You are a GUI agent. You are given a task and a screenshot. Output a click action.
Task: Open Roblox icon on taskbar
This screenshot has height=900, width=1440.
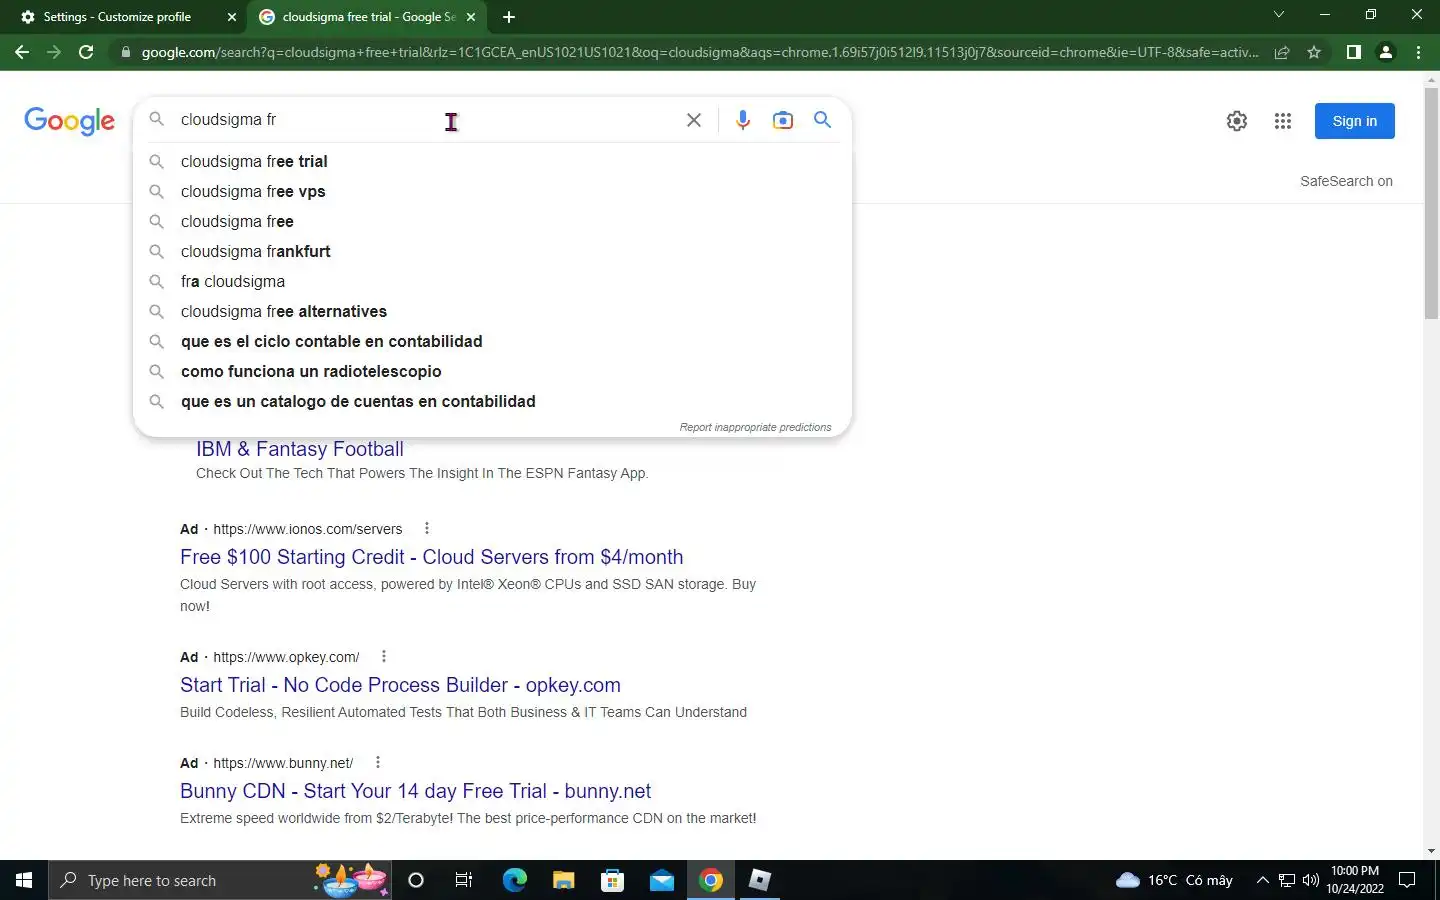tap(759, 880)
